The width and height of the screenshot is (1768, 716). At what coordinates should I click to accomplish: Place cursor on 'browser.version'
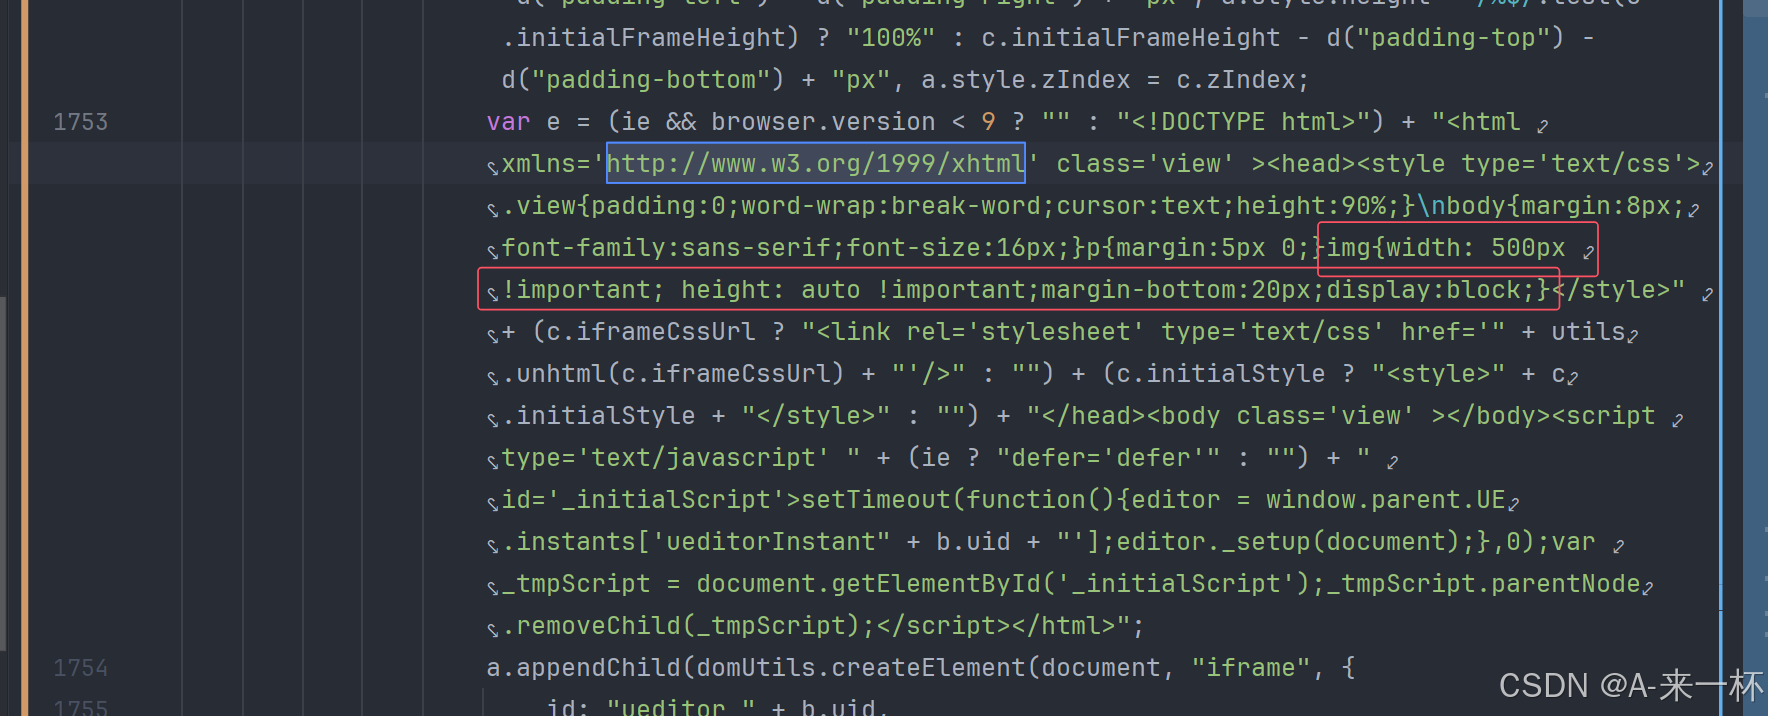(x=823, y=121)
